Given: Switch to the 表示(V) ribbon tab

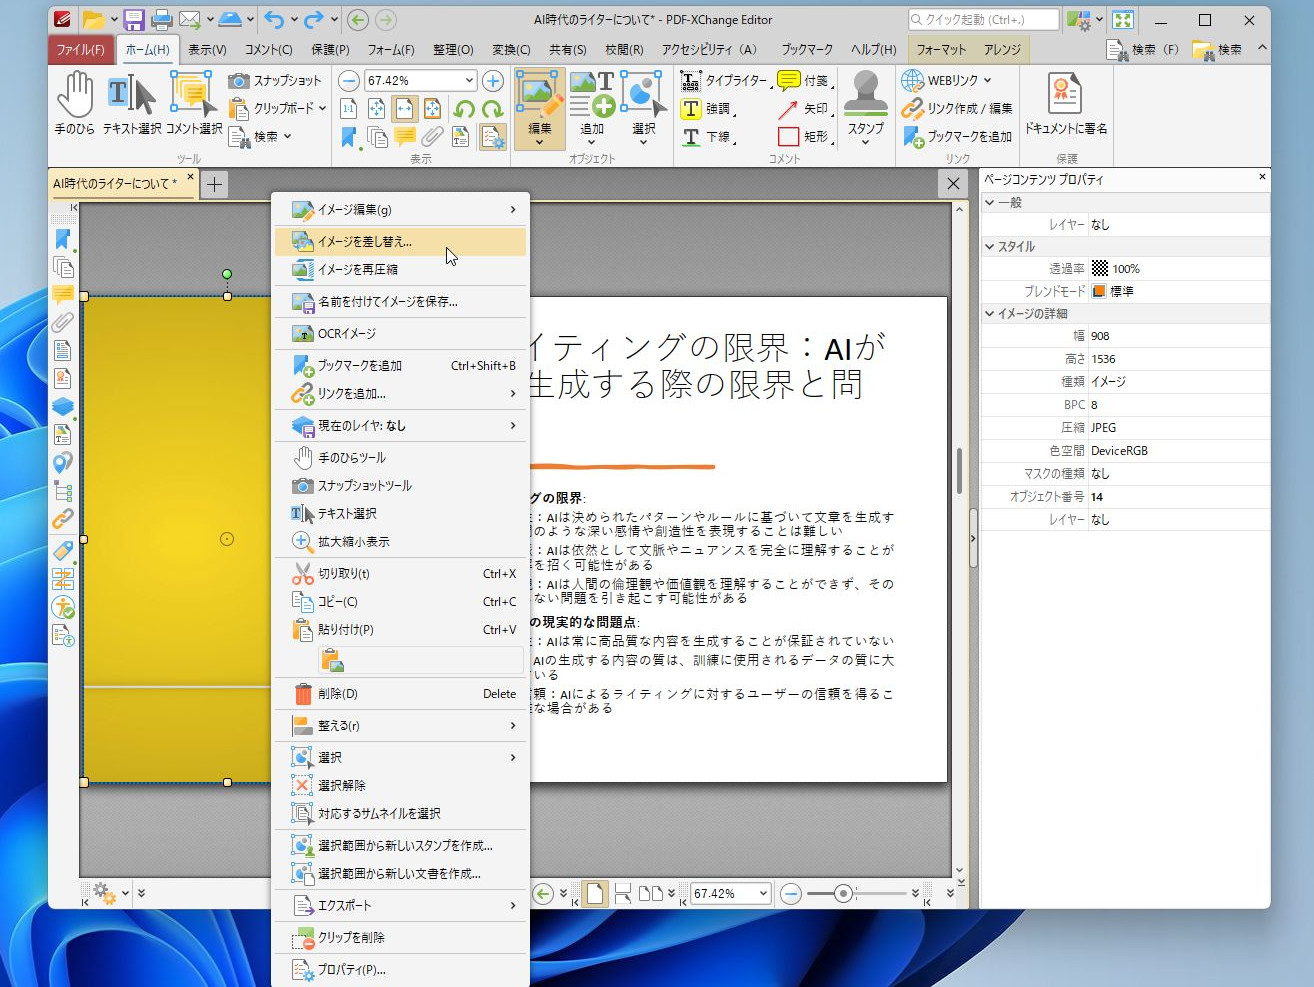Looking at the screenshot, I should point(207,49).
